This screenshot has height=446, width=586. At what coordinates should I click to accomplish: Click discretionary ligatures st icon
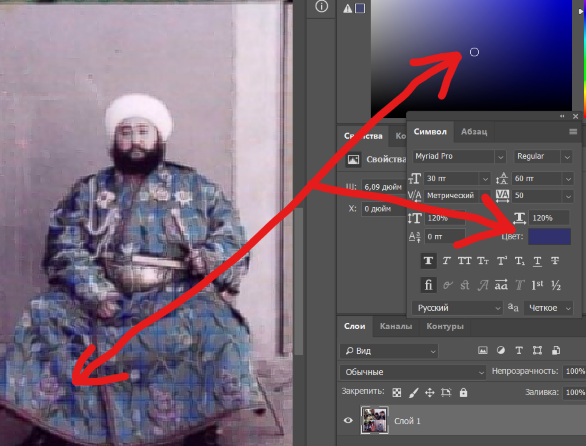tap(465, 286)
